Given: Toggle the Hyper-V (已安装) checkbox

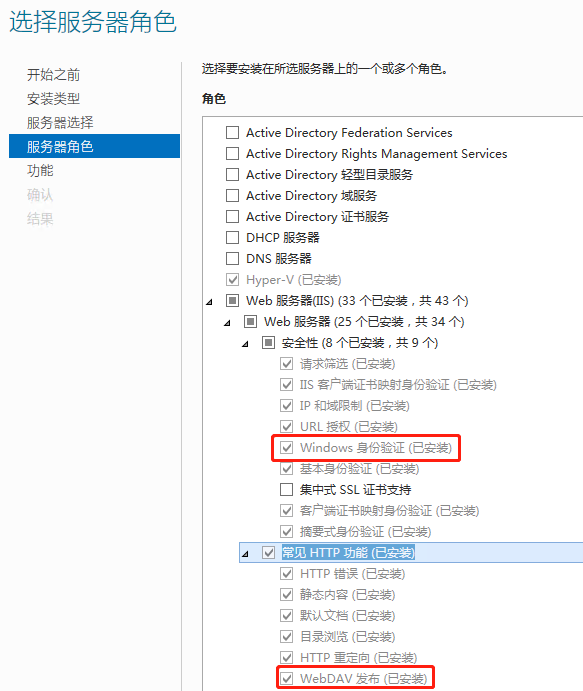Looking at the screenshot, I should [x=232, y=280].
